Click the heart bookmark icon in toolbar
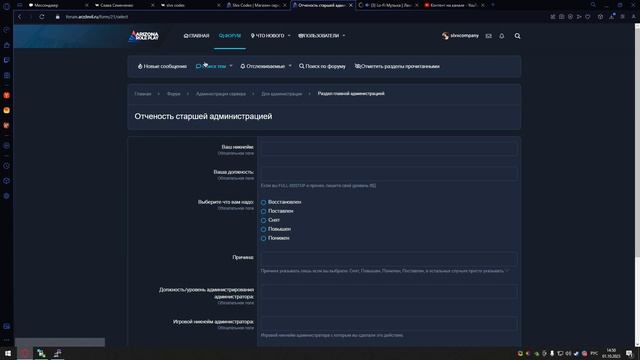Image resolution: width=640 pixels, height=360 pixels. point(588,17)
